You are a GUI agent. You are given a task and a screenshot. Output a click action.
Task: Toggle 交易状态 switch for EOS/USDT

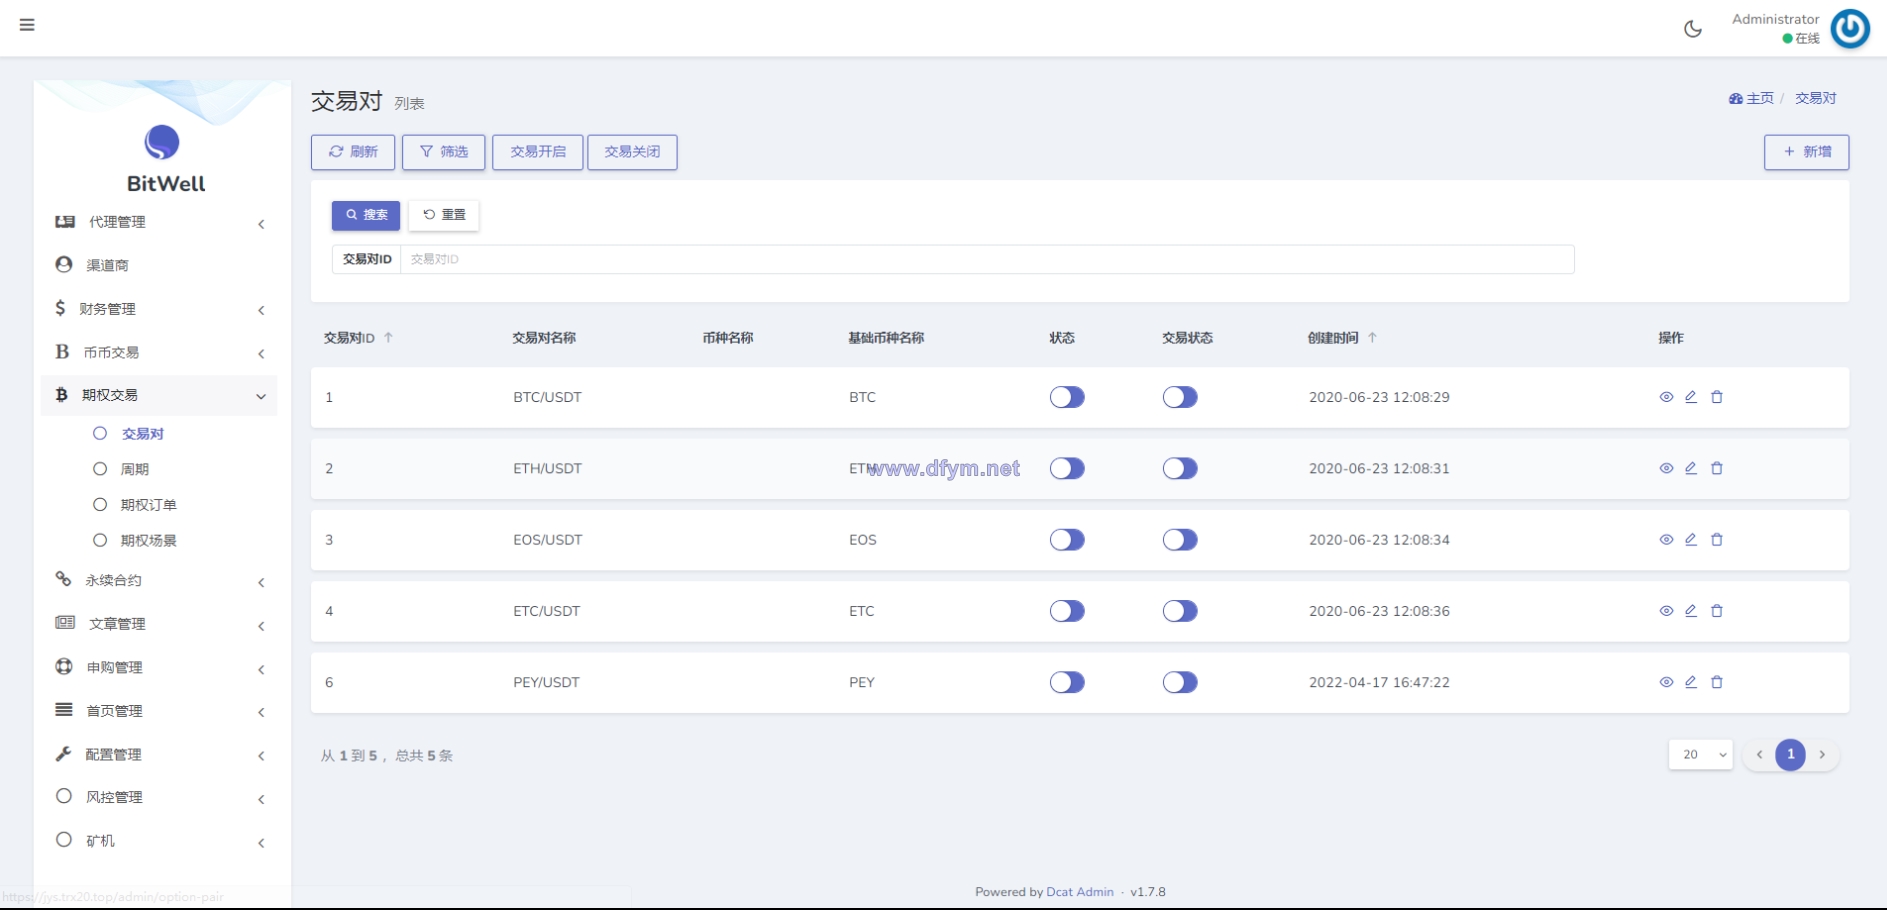(x=1180, y=540)
